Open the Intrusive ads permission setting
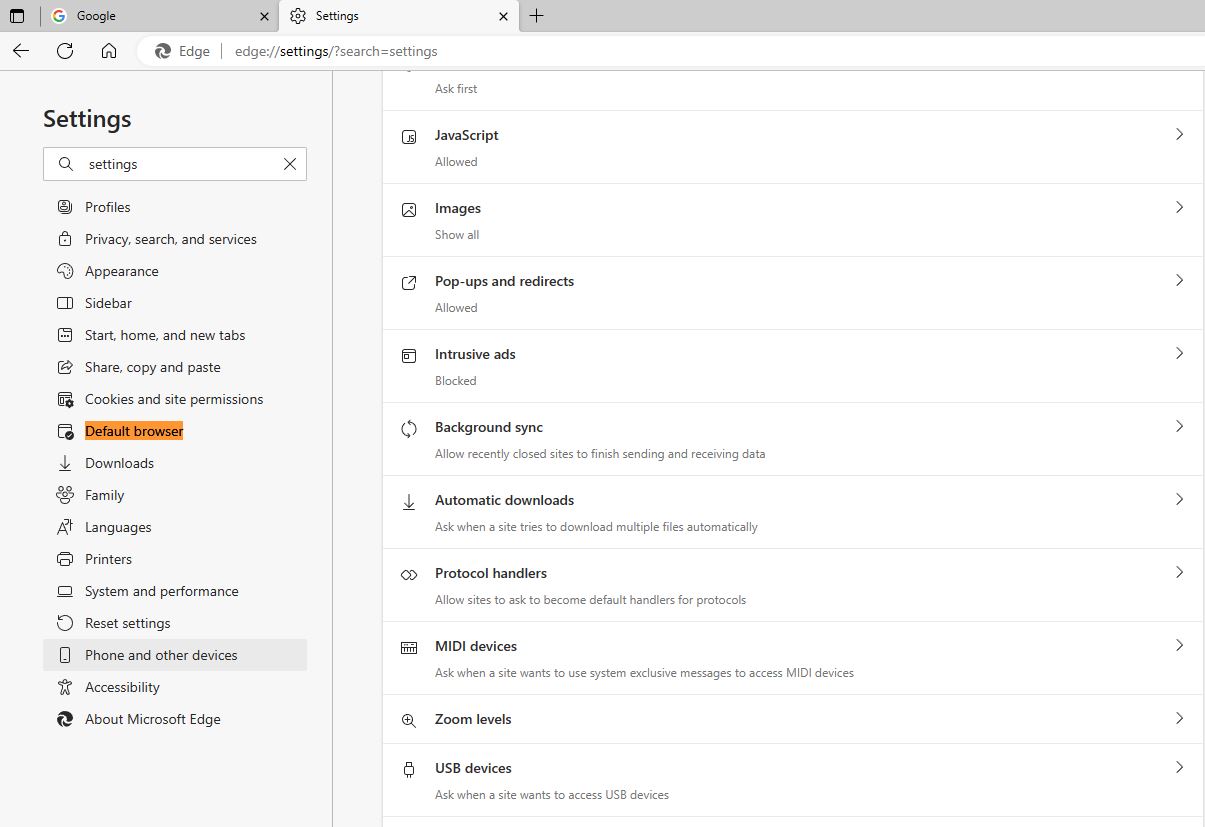This screenshot has width=1205, height=827. pyautogui.click(x=475, y=355)
